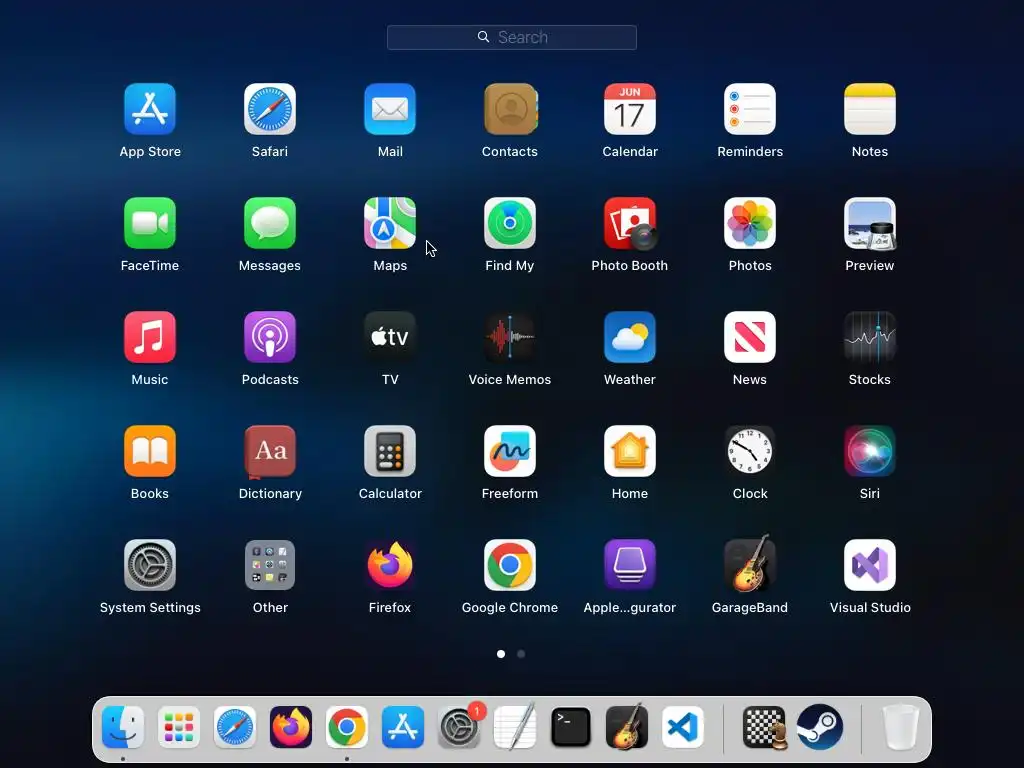Launch the Music app

150,337
